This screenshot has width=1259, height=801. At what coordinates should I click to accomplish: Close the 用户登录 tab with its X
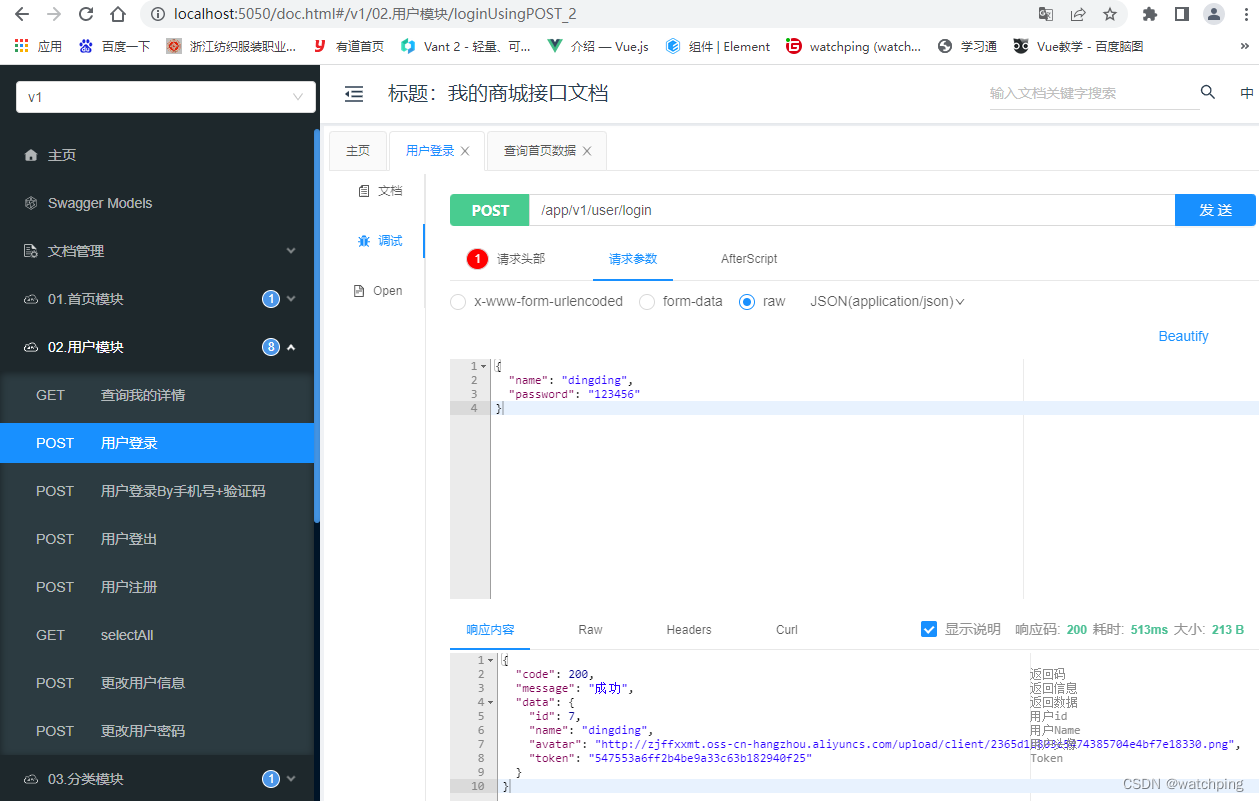[464, 151]
